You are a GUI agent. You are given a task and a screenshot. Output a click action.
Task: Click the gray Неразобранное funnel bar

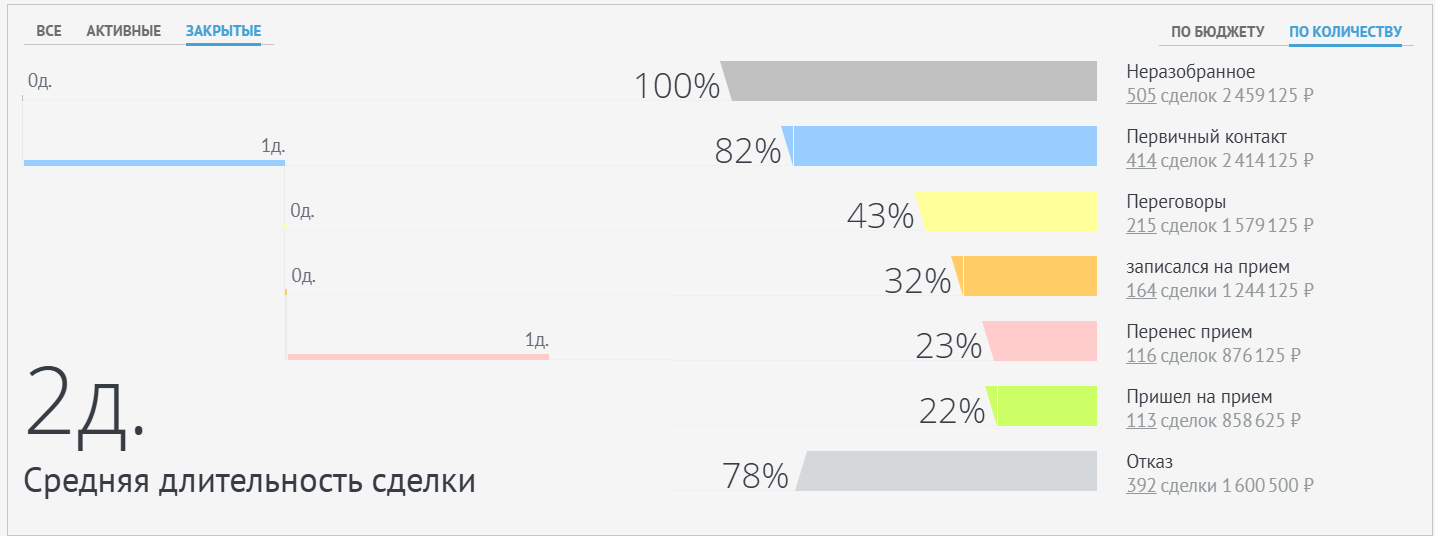click(x=912, y=81)
